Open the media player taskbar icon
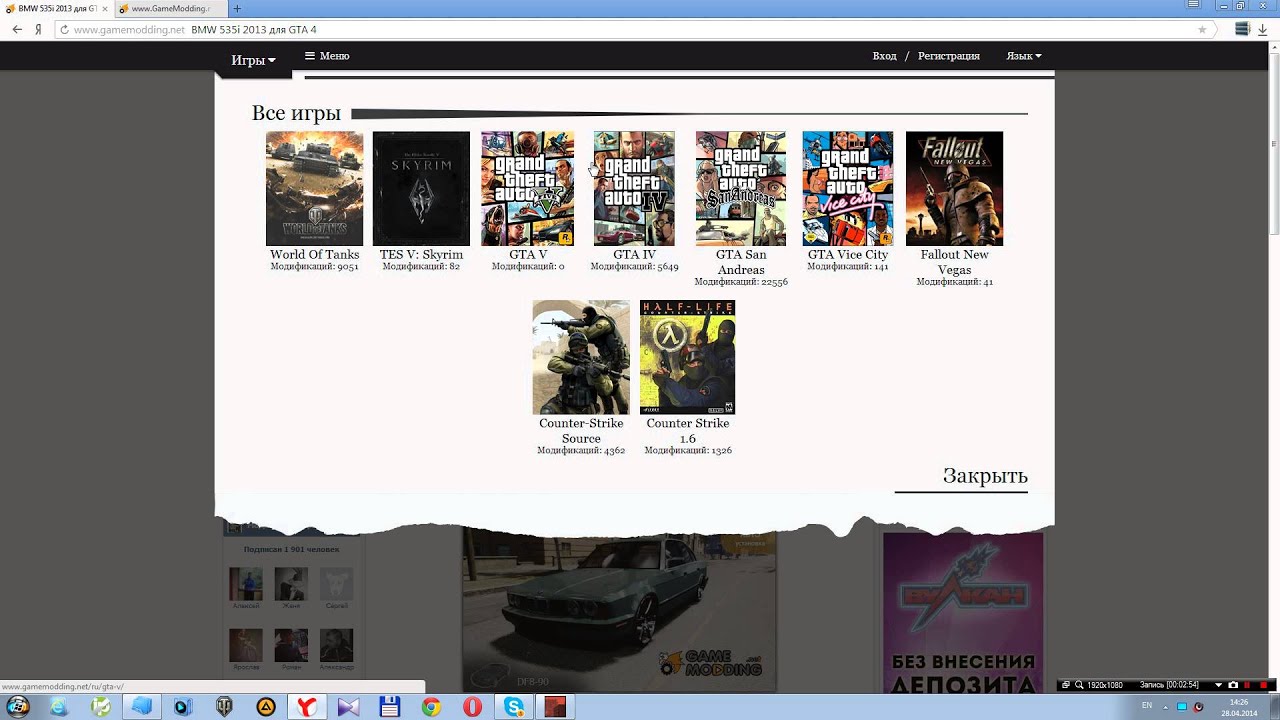 pyautogui.click(x=183, y=707)
